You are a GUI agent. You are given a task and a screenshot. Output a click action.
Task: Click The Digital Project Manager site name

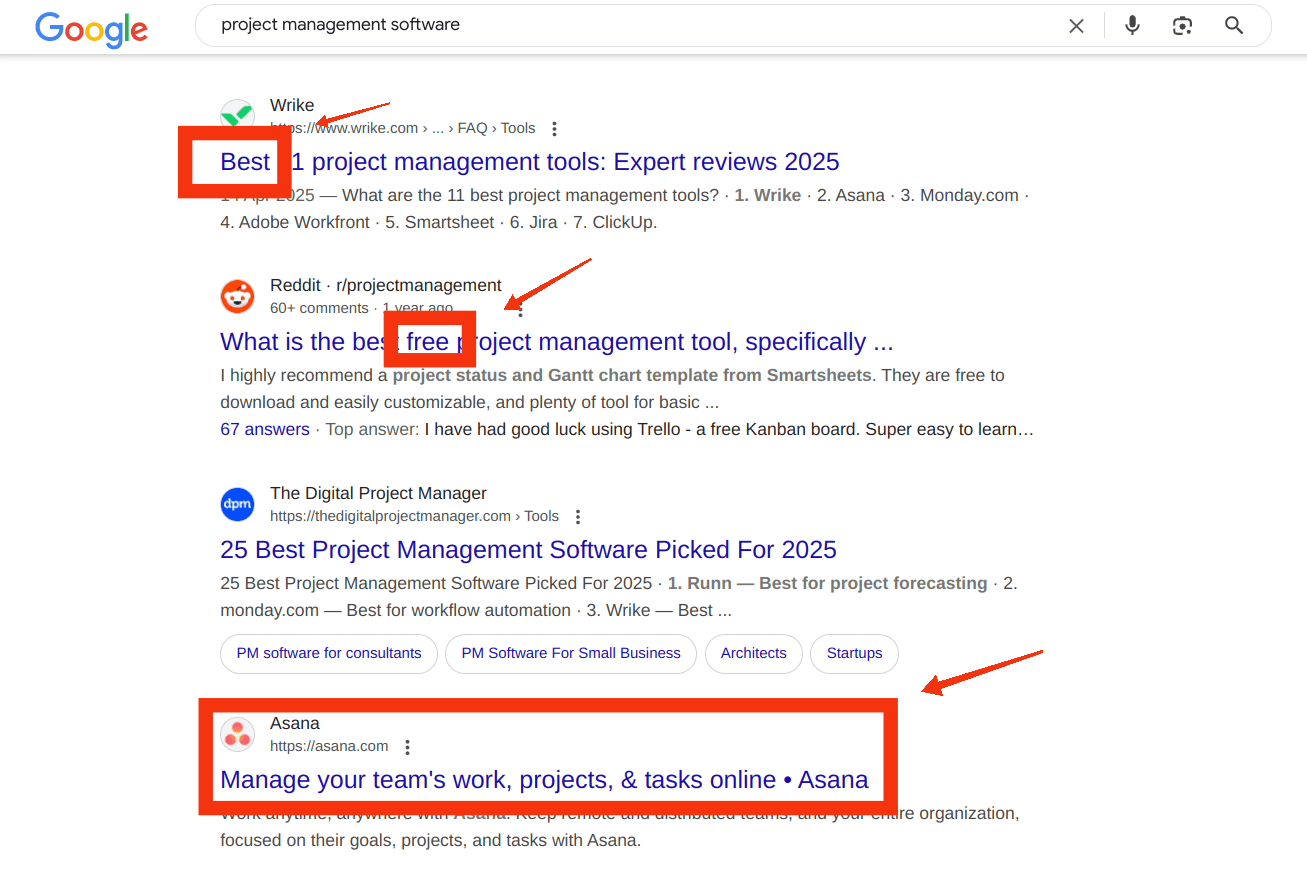378,493
